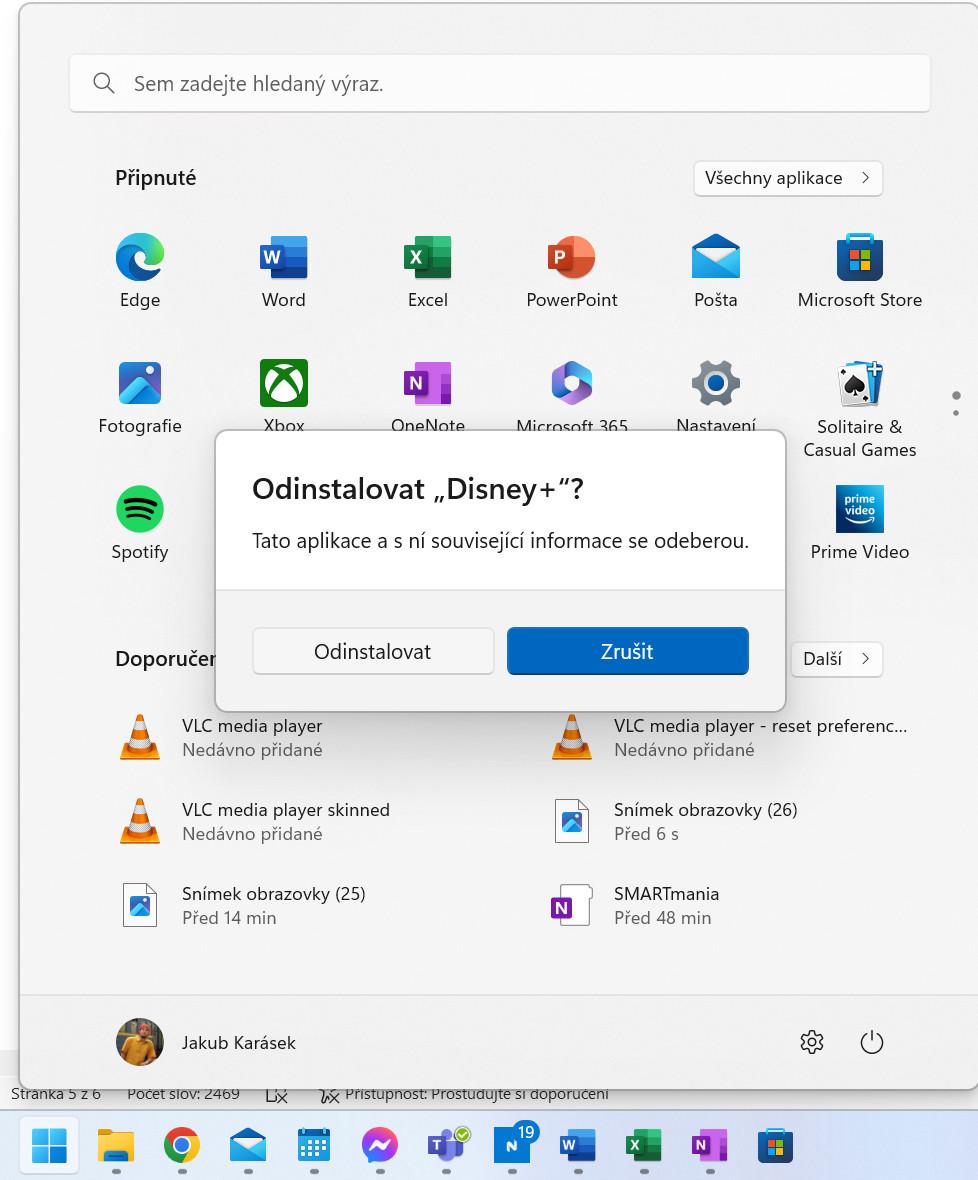Switch to Excel on the taskbar
Image resolution: width=978 pixels, height=1180 pixels.
tap(644, 1146)
